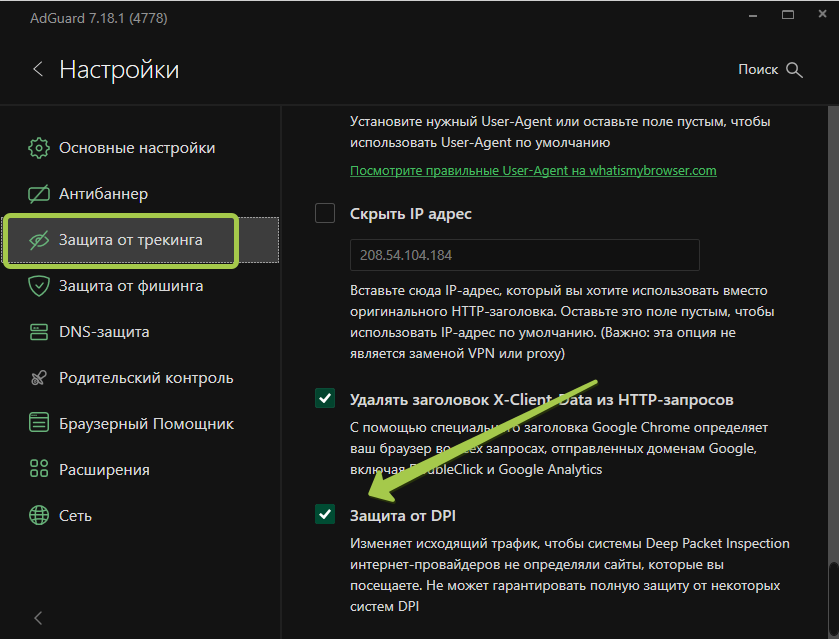The width and height of the screenshot is (839, 639).
Task: Open the whatismybrowser.com User-Agent link
Action: tap(531, 171)
